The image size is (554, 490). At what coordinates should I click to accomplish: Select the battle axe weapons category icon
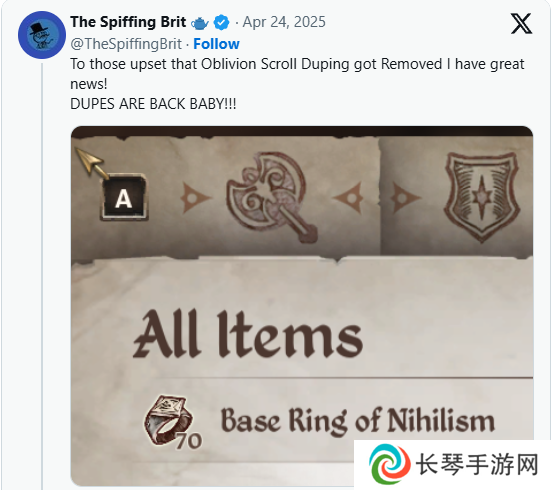(272, 196)
